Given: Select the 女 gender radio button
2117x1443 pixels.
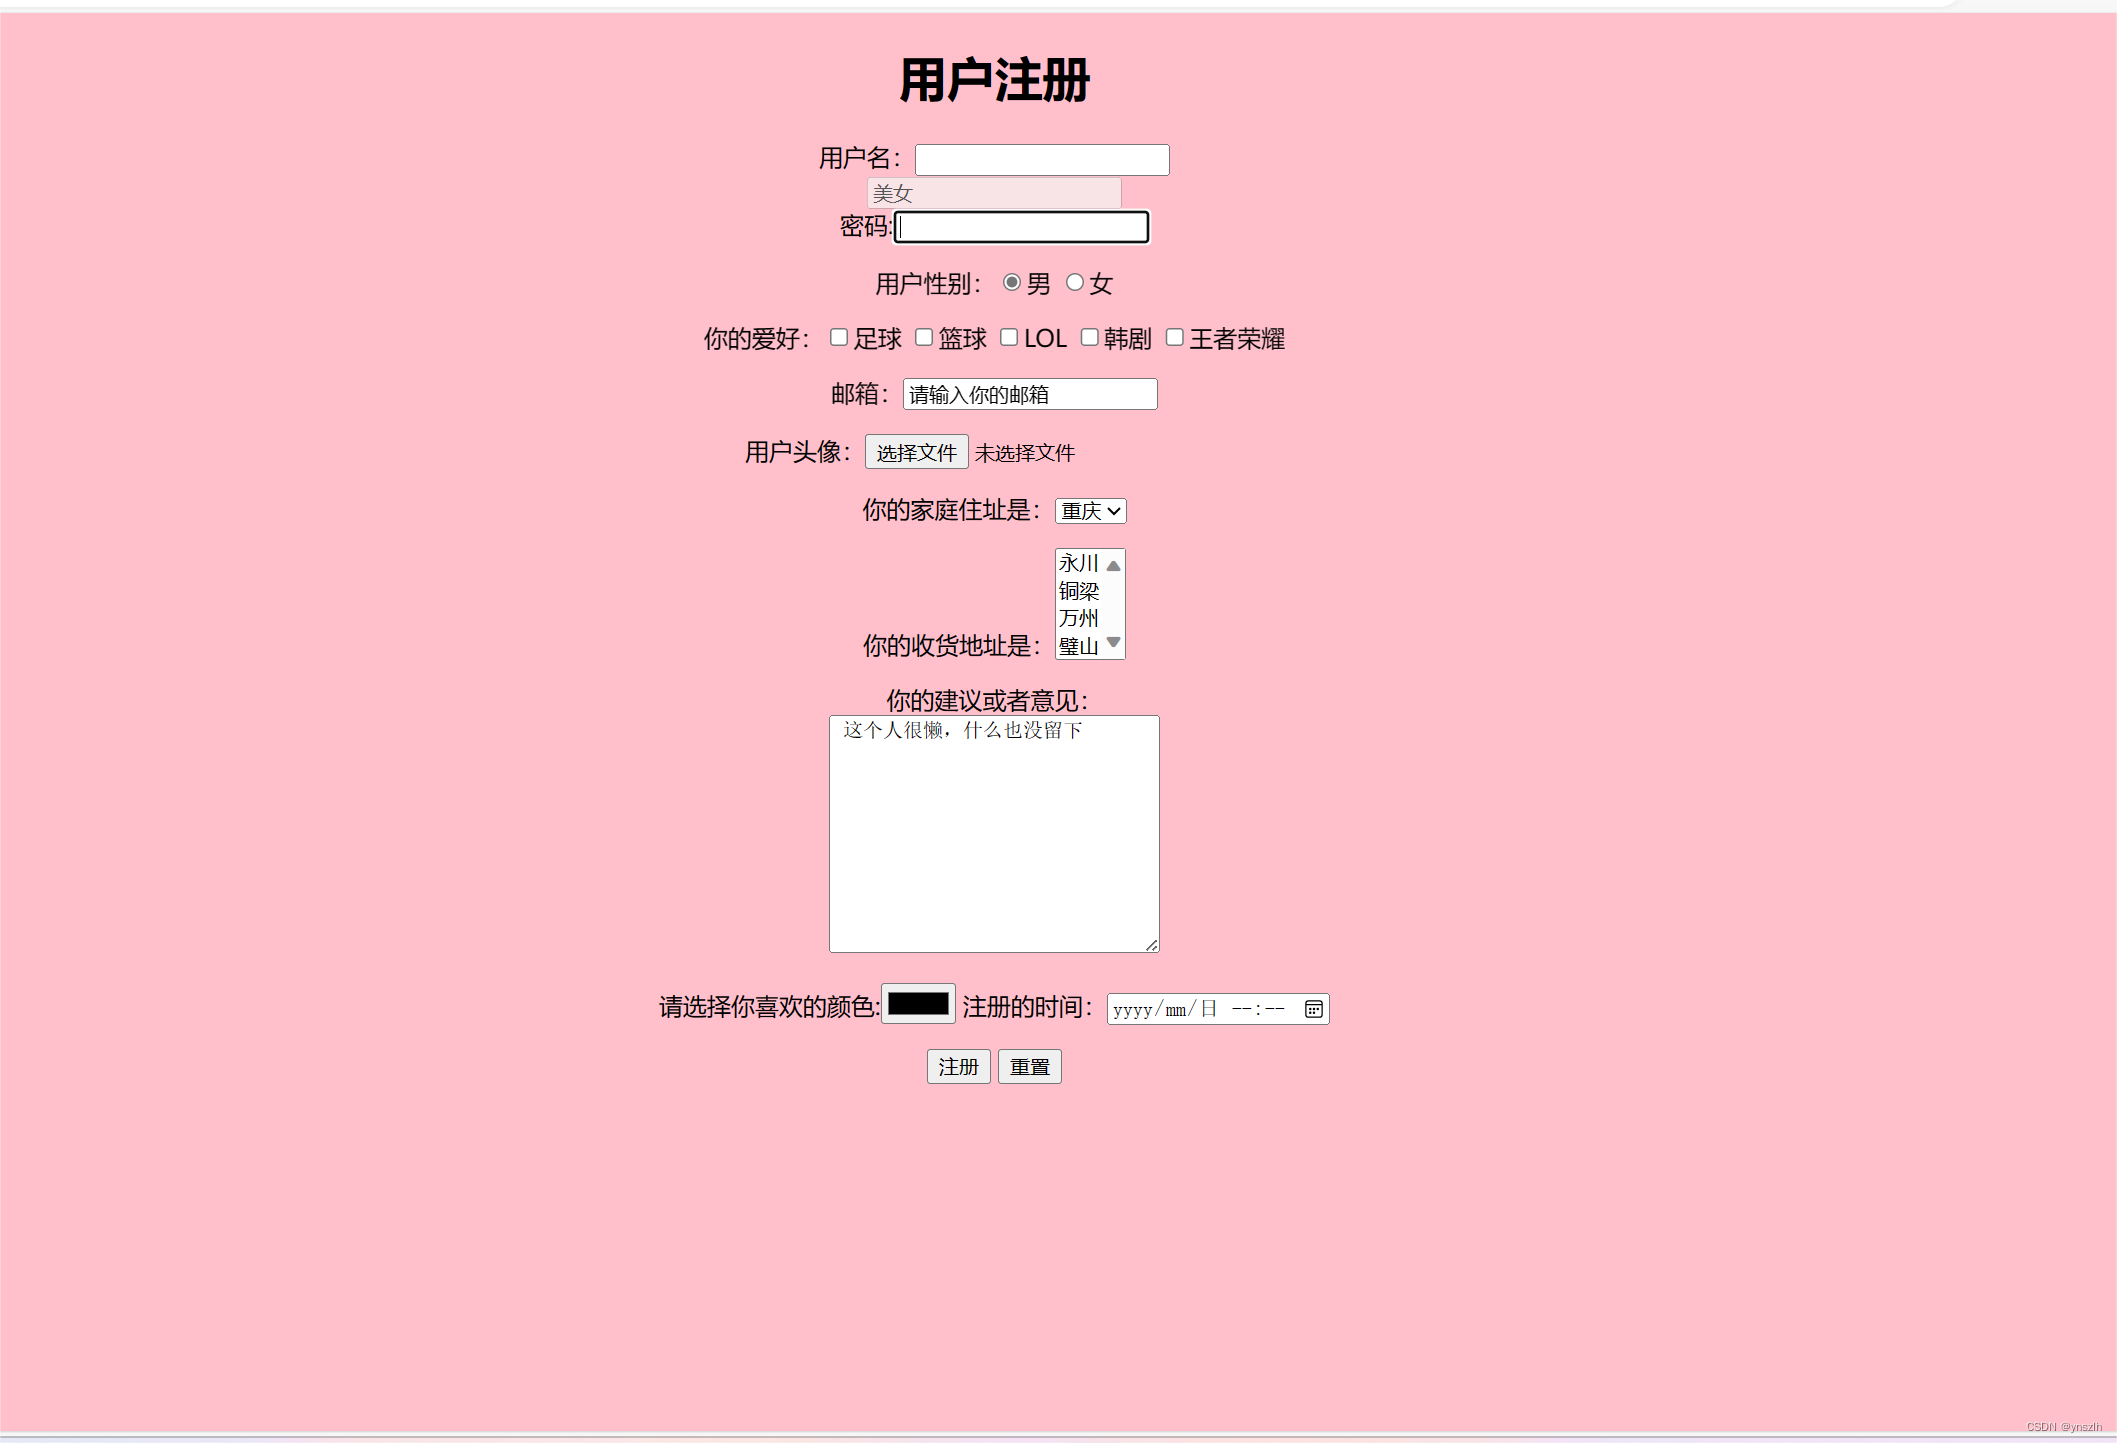Looking at the screenshot, I should coord(1075,283).
